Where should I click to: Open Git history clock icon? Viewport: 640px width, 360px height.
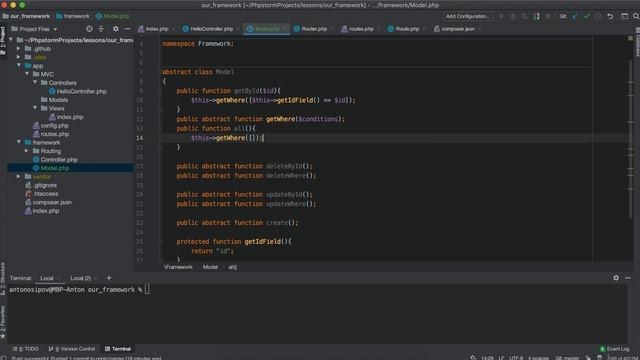[598, 16]
